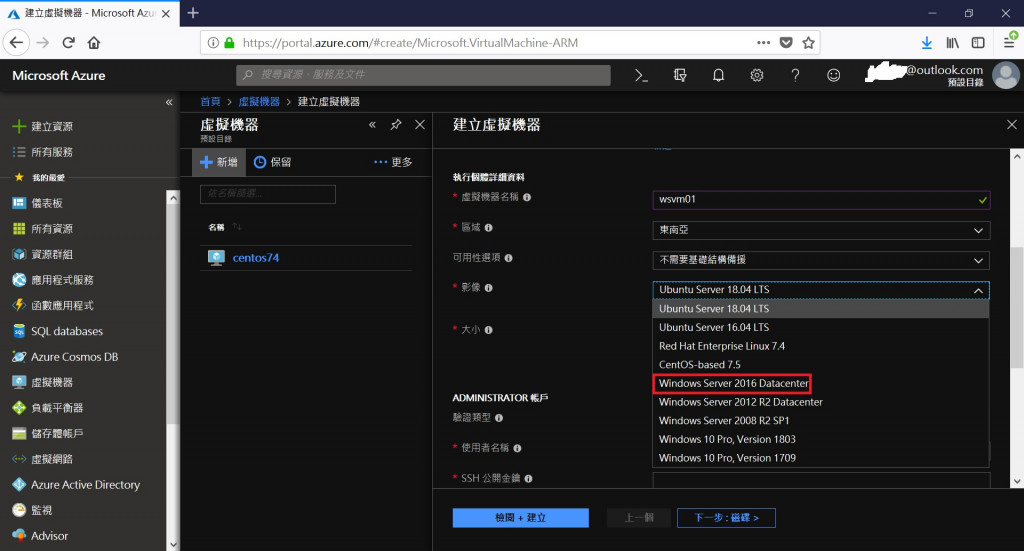The image size is (1024, 551).
Task: Select Windows Server 2008 R2 SP1
Action: (820, 420)
